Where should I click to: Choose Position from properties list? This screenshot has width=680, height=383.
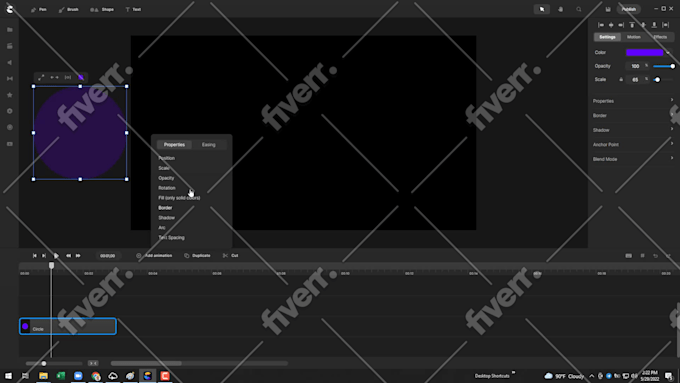click(x=167, y=158)
